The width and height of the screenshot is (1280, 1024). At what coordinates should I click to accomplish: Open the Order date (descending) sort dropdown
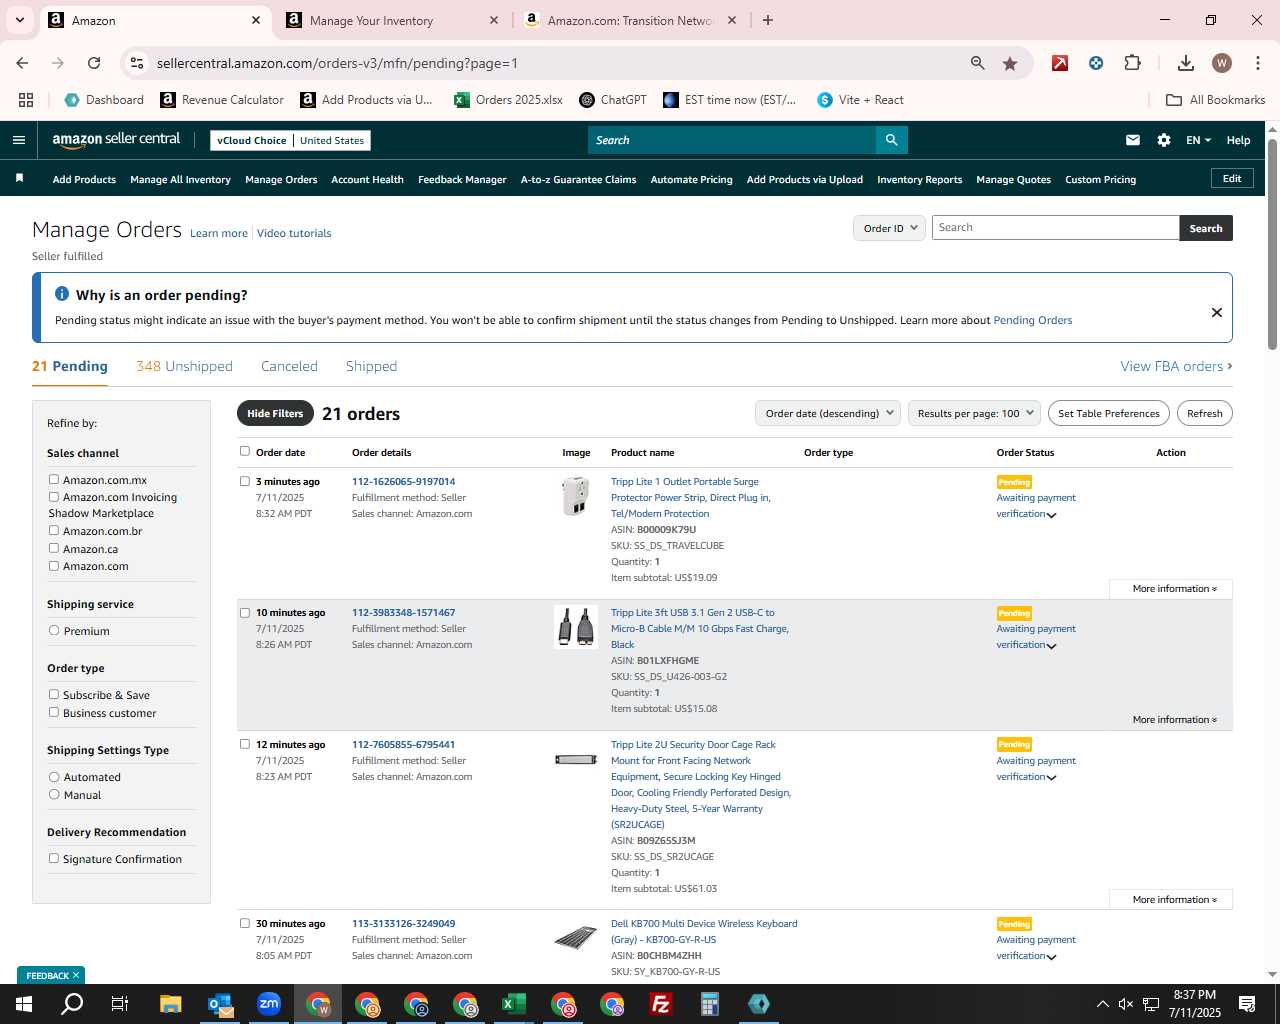(x=827, y=413)
